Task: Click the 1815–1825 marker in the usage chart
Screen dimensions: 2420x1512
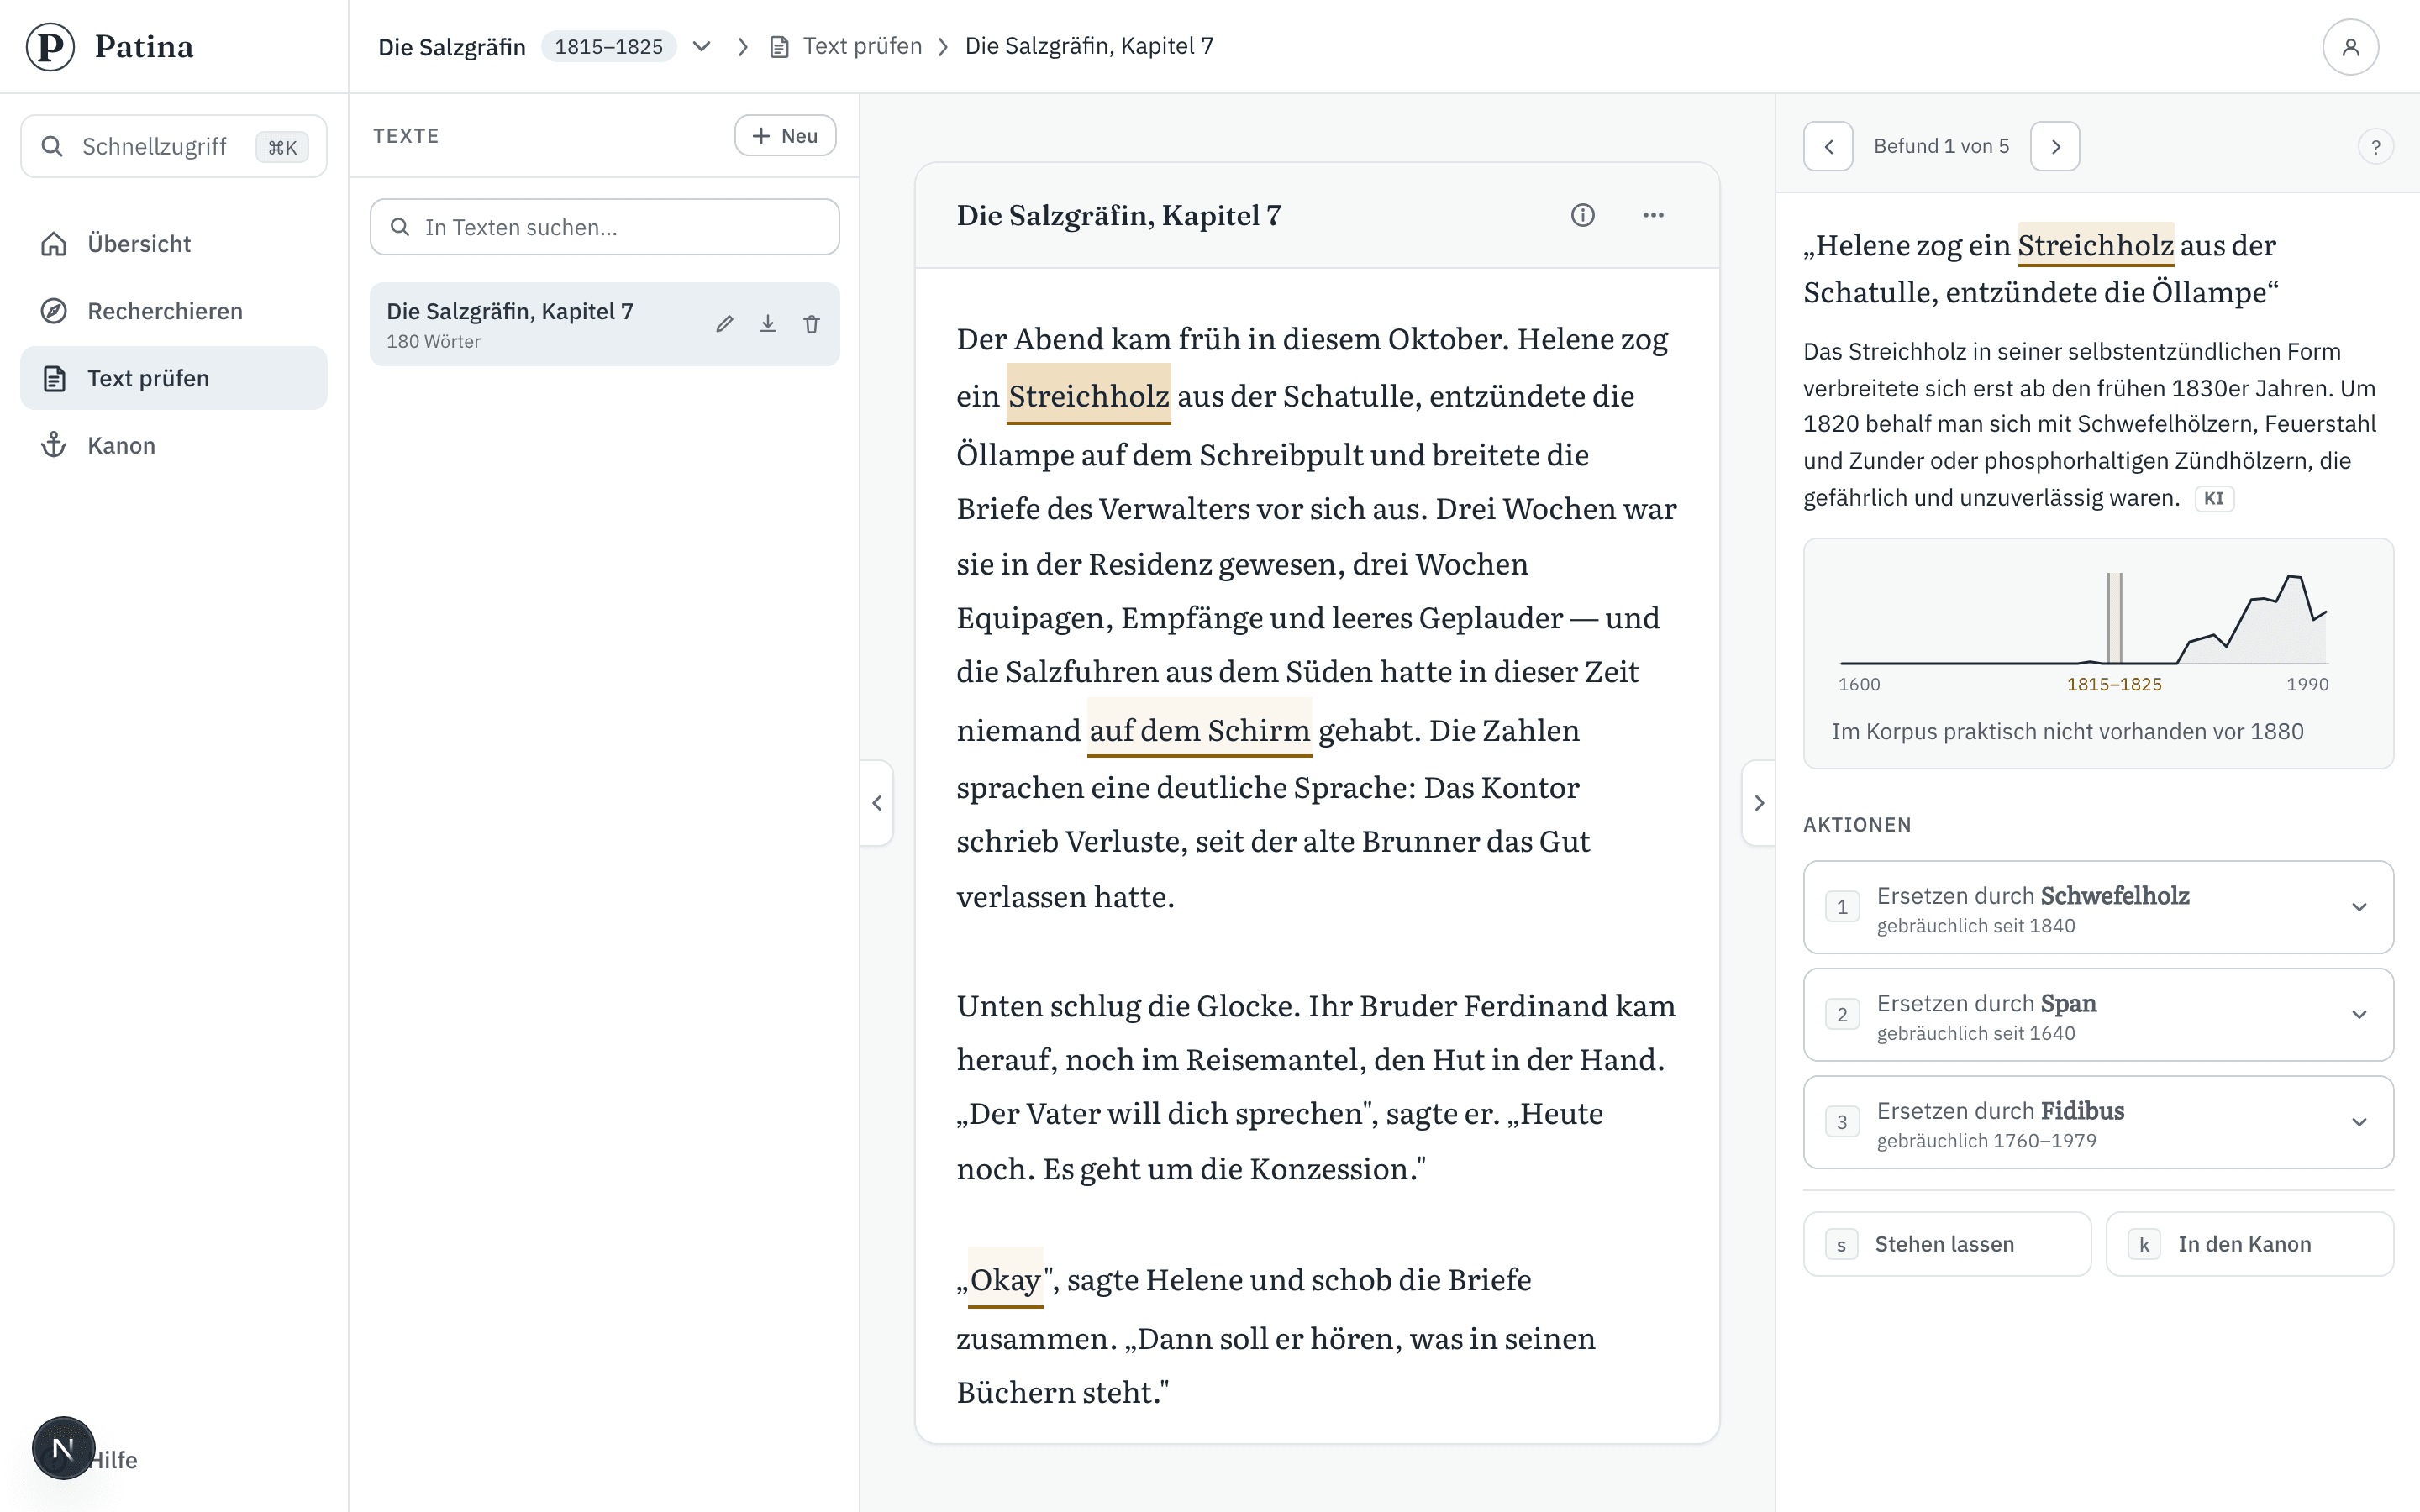Action: (2114, 618)
